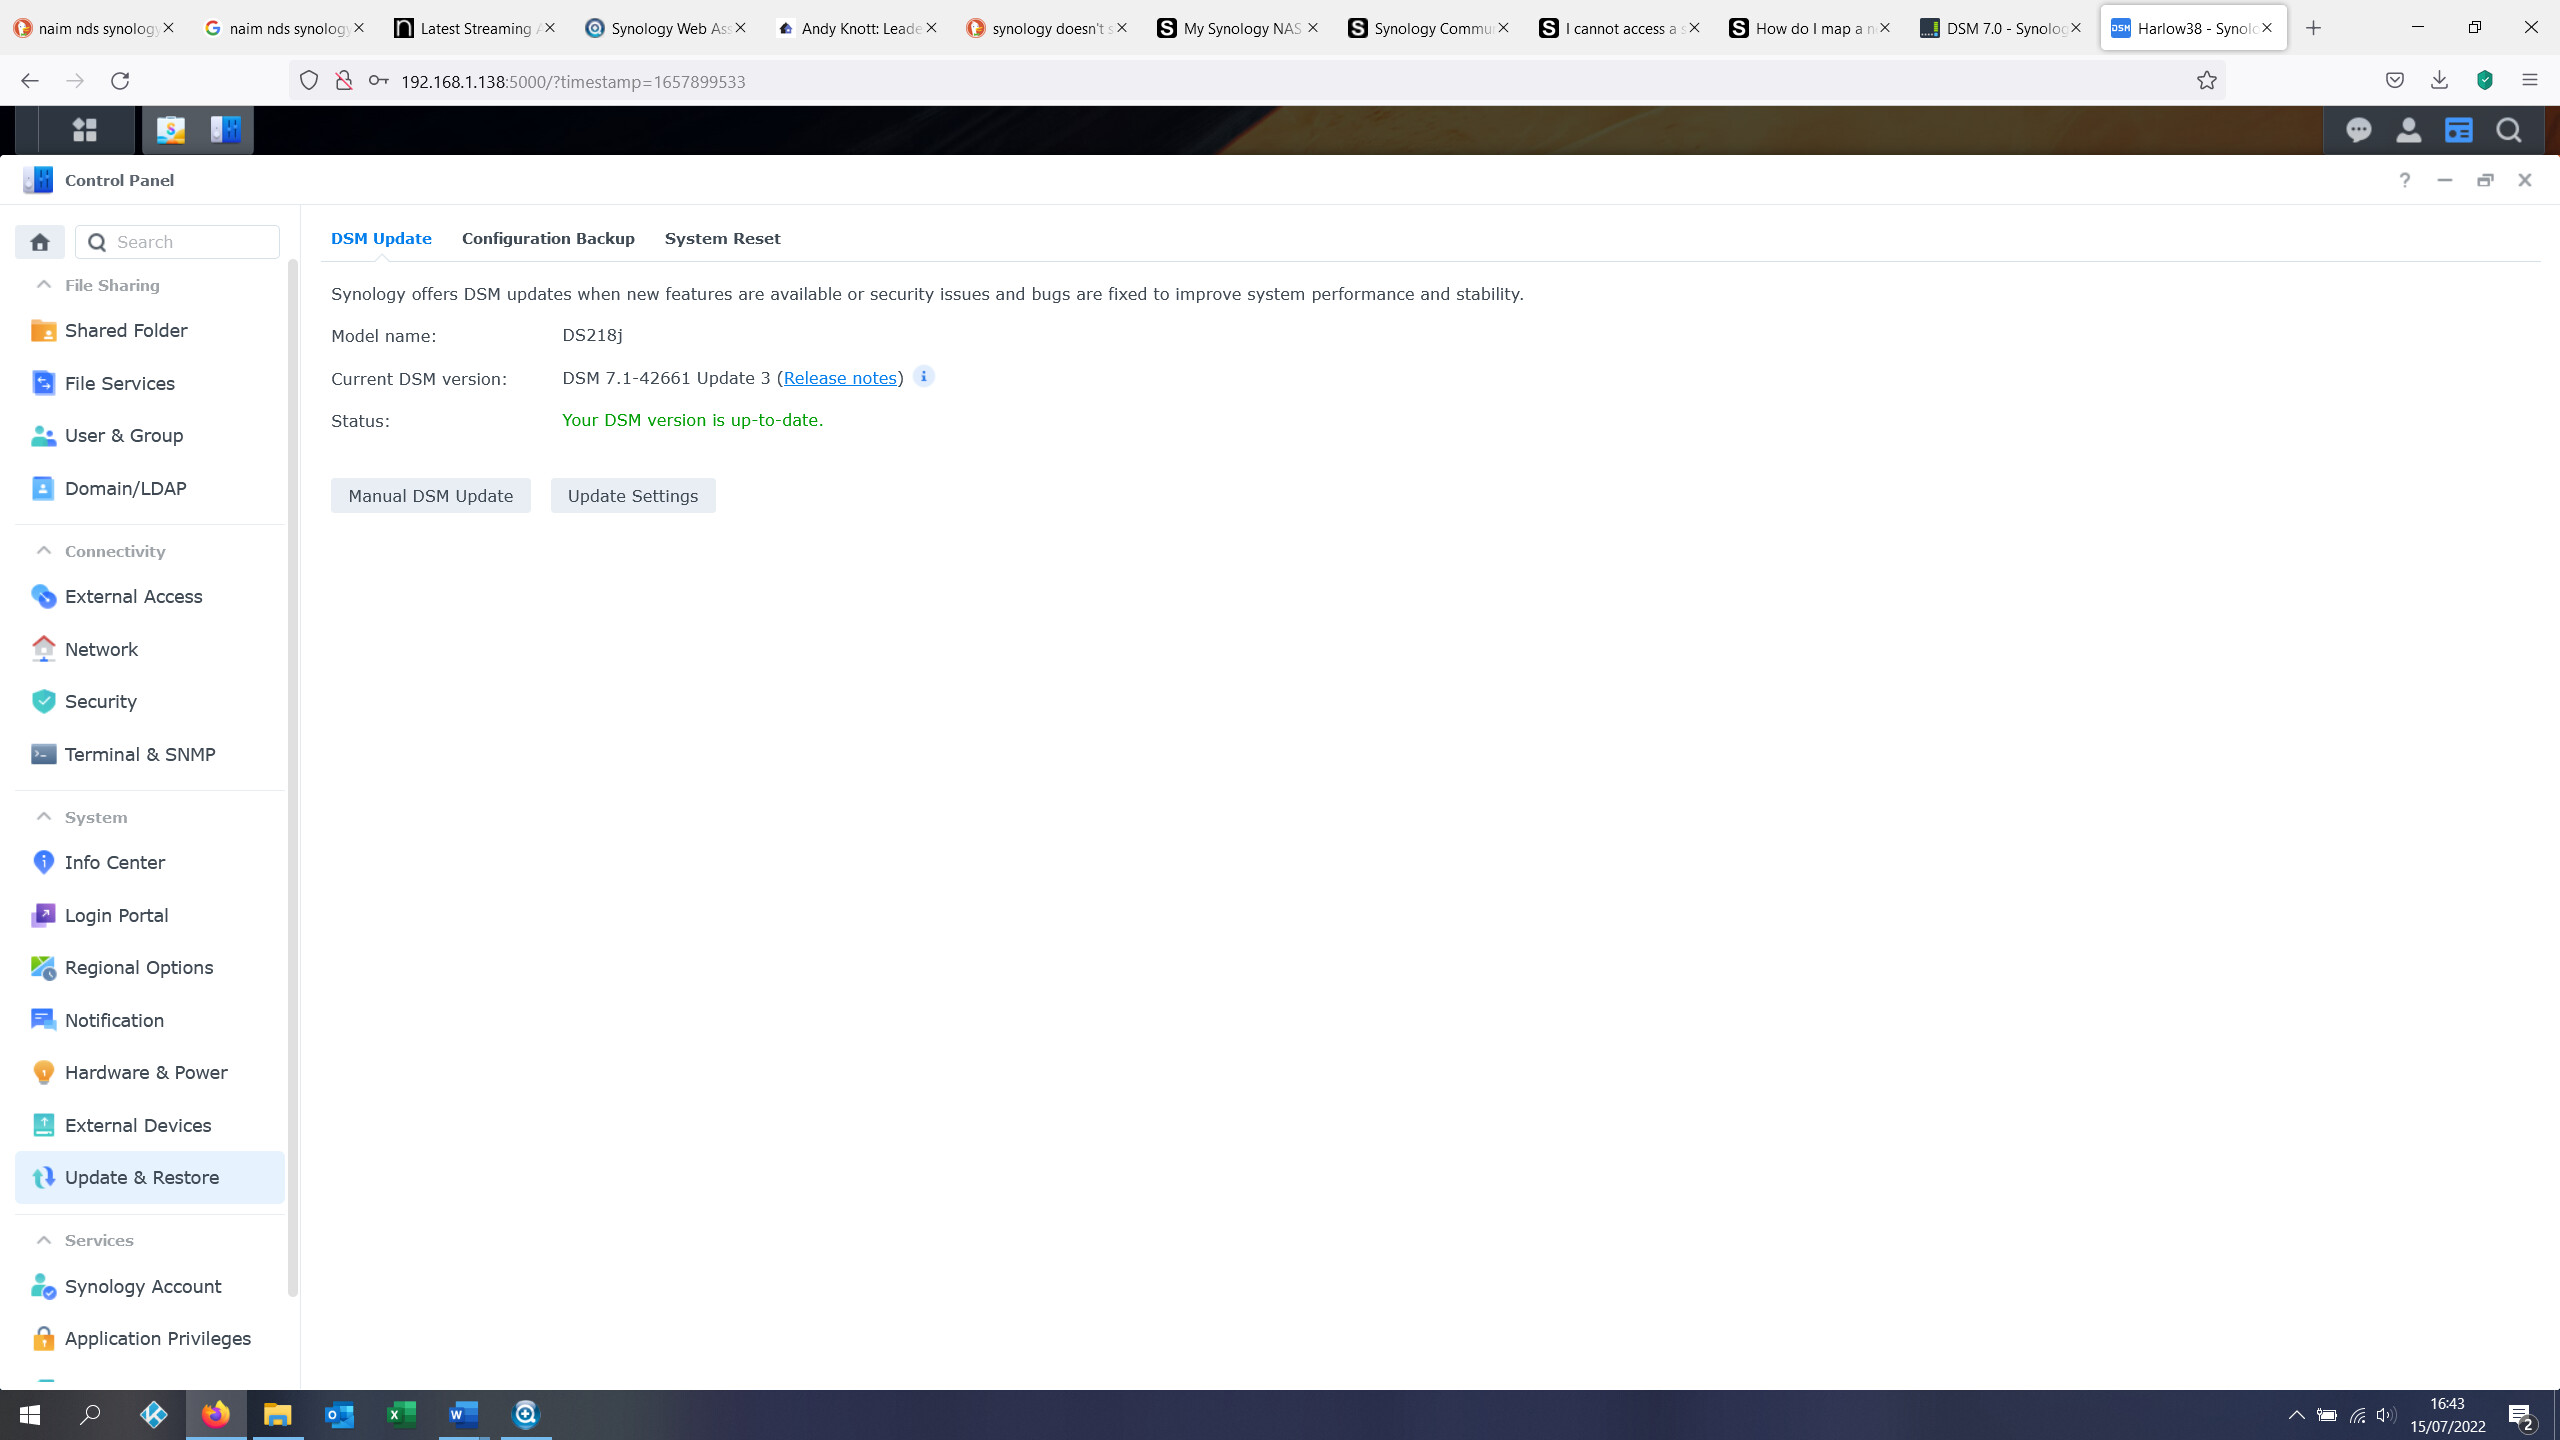
Task: Open Shared Folder settings
Action: [150, 330]
